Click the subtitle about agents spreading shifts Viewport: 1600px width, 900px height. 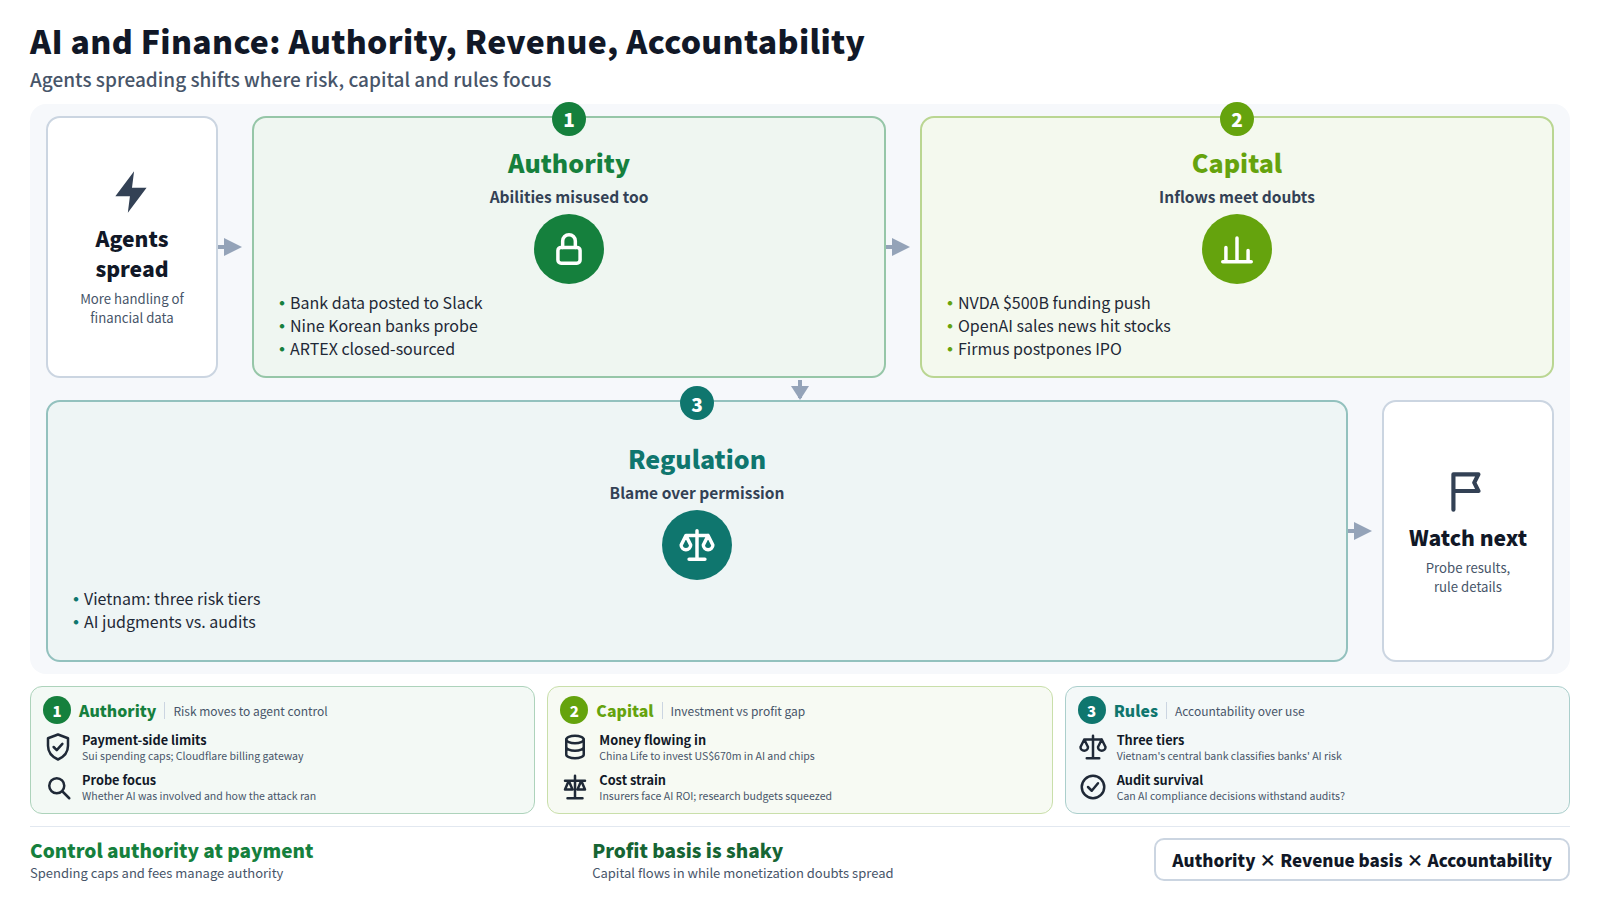coord(290,80)
